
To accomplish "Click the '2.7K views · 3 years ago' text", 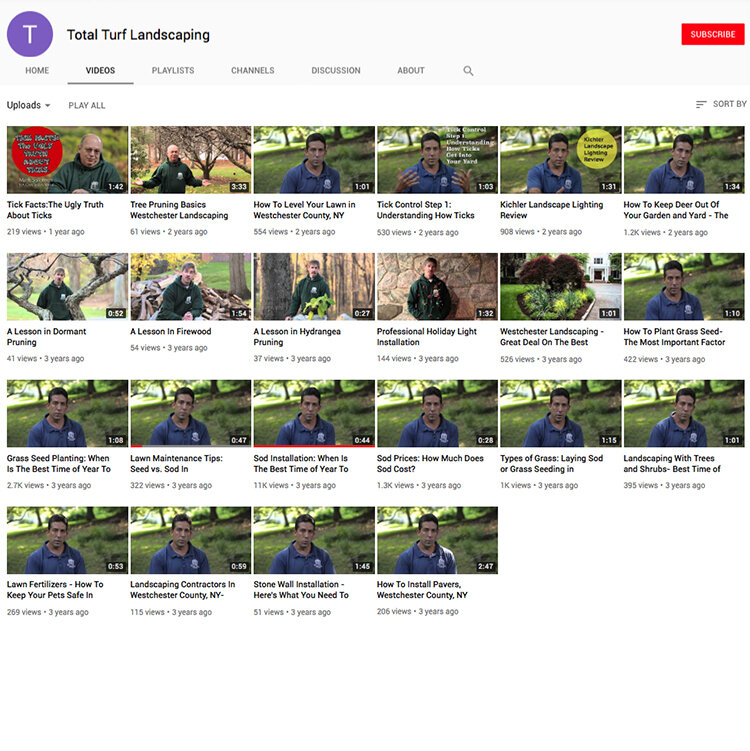I will [x=49, y=485].
